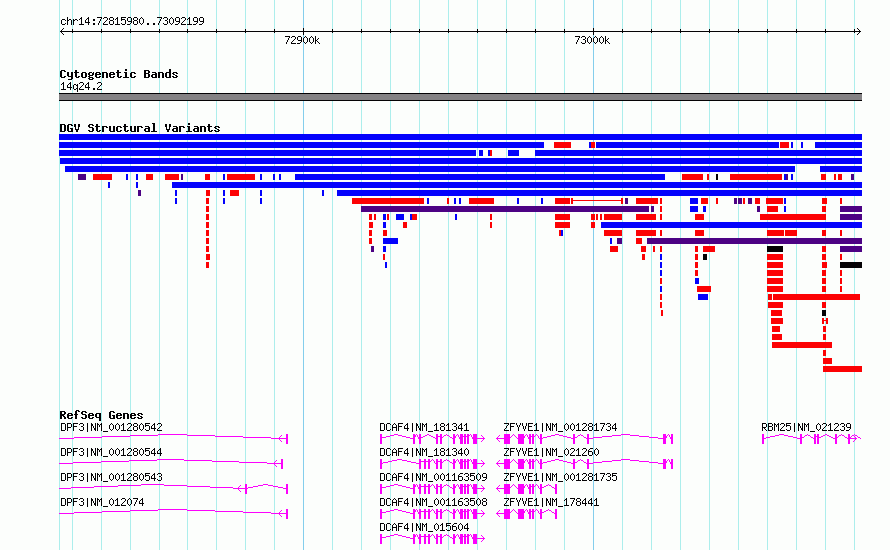890x550 pixels.
Task: Click the gene model under ZFYVE1|NM_001281735
Action: tap(527, 489)
